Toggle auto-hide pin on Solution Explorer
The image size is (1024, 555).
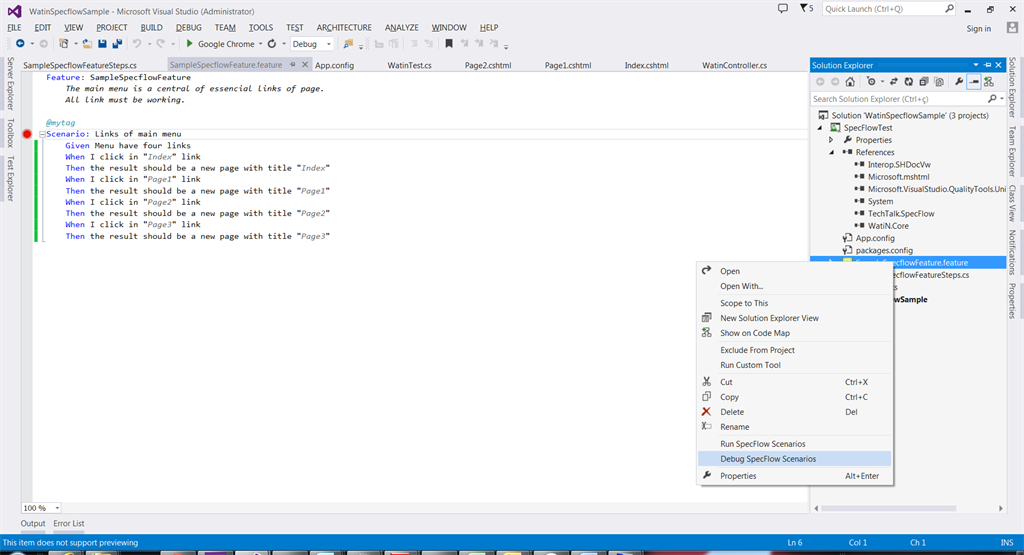987,65
